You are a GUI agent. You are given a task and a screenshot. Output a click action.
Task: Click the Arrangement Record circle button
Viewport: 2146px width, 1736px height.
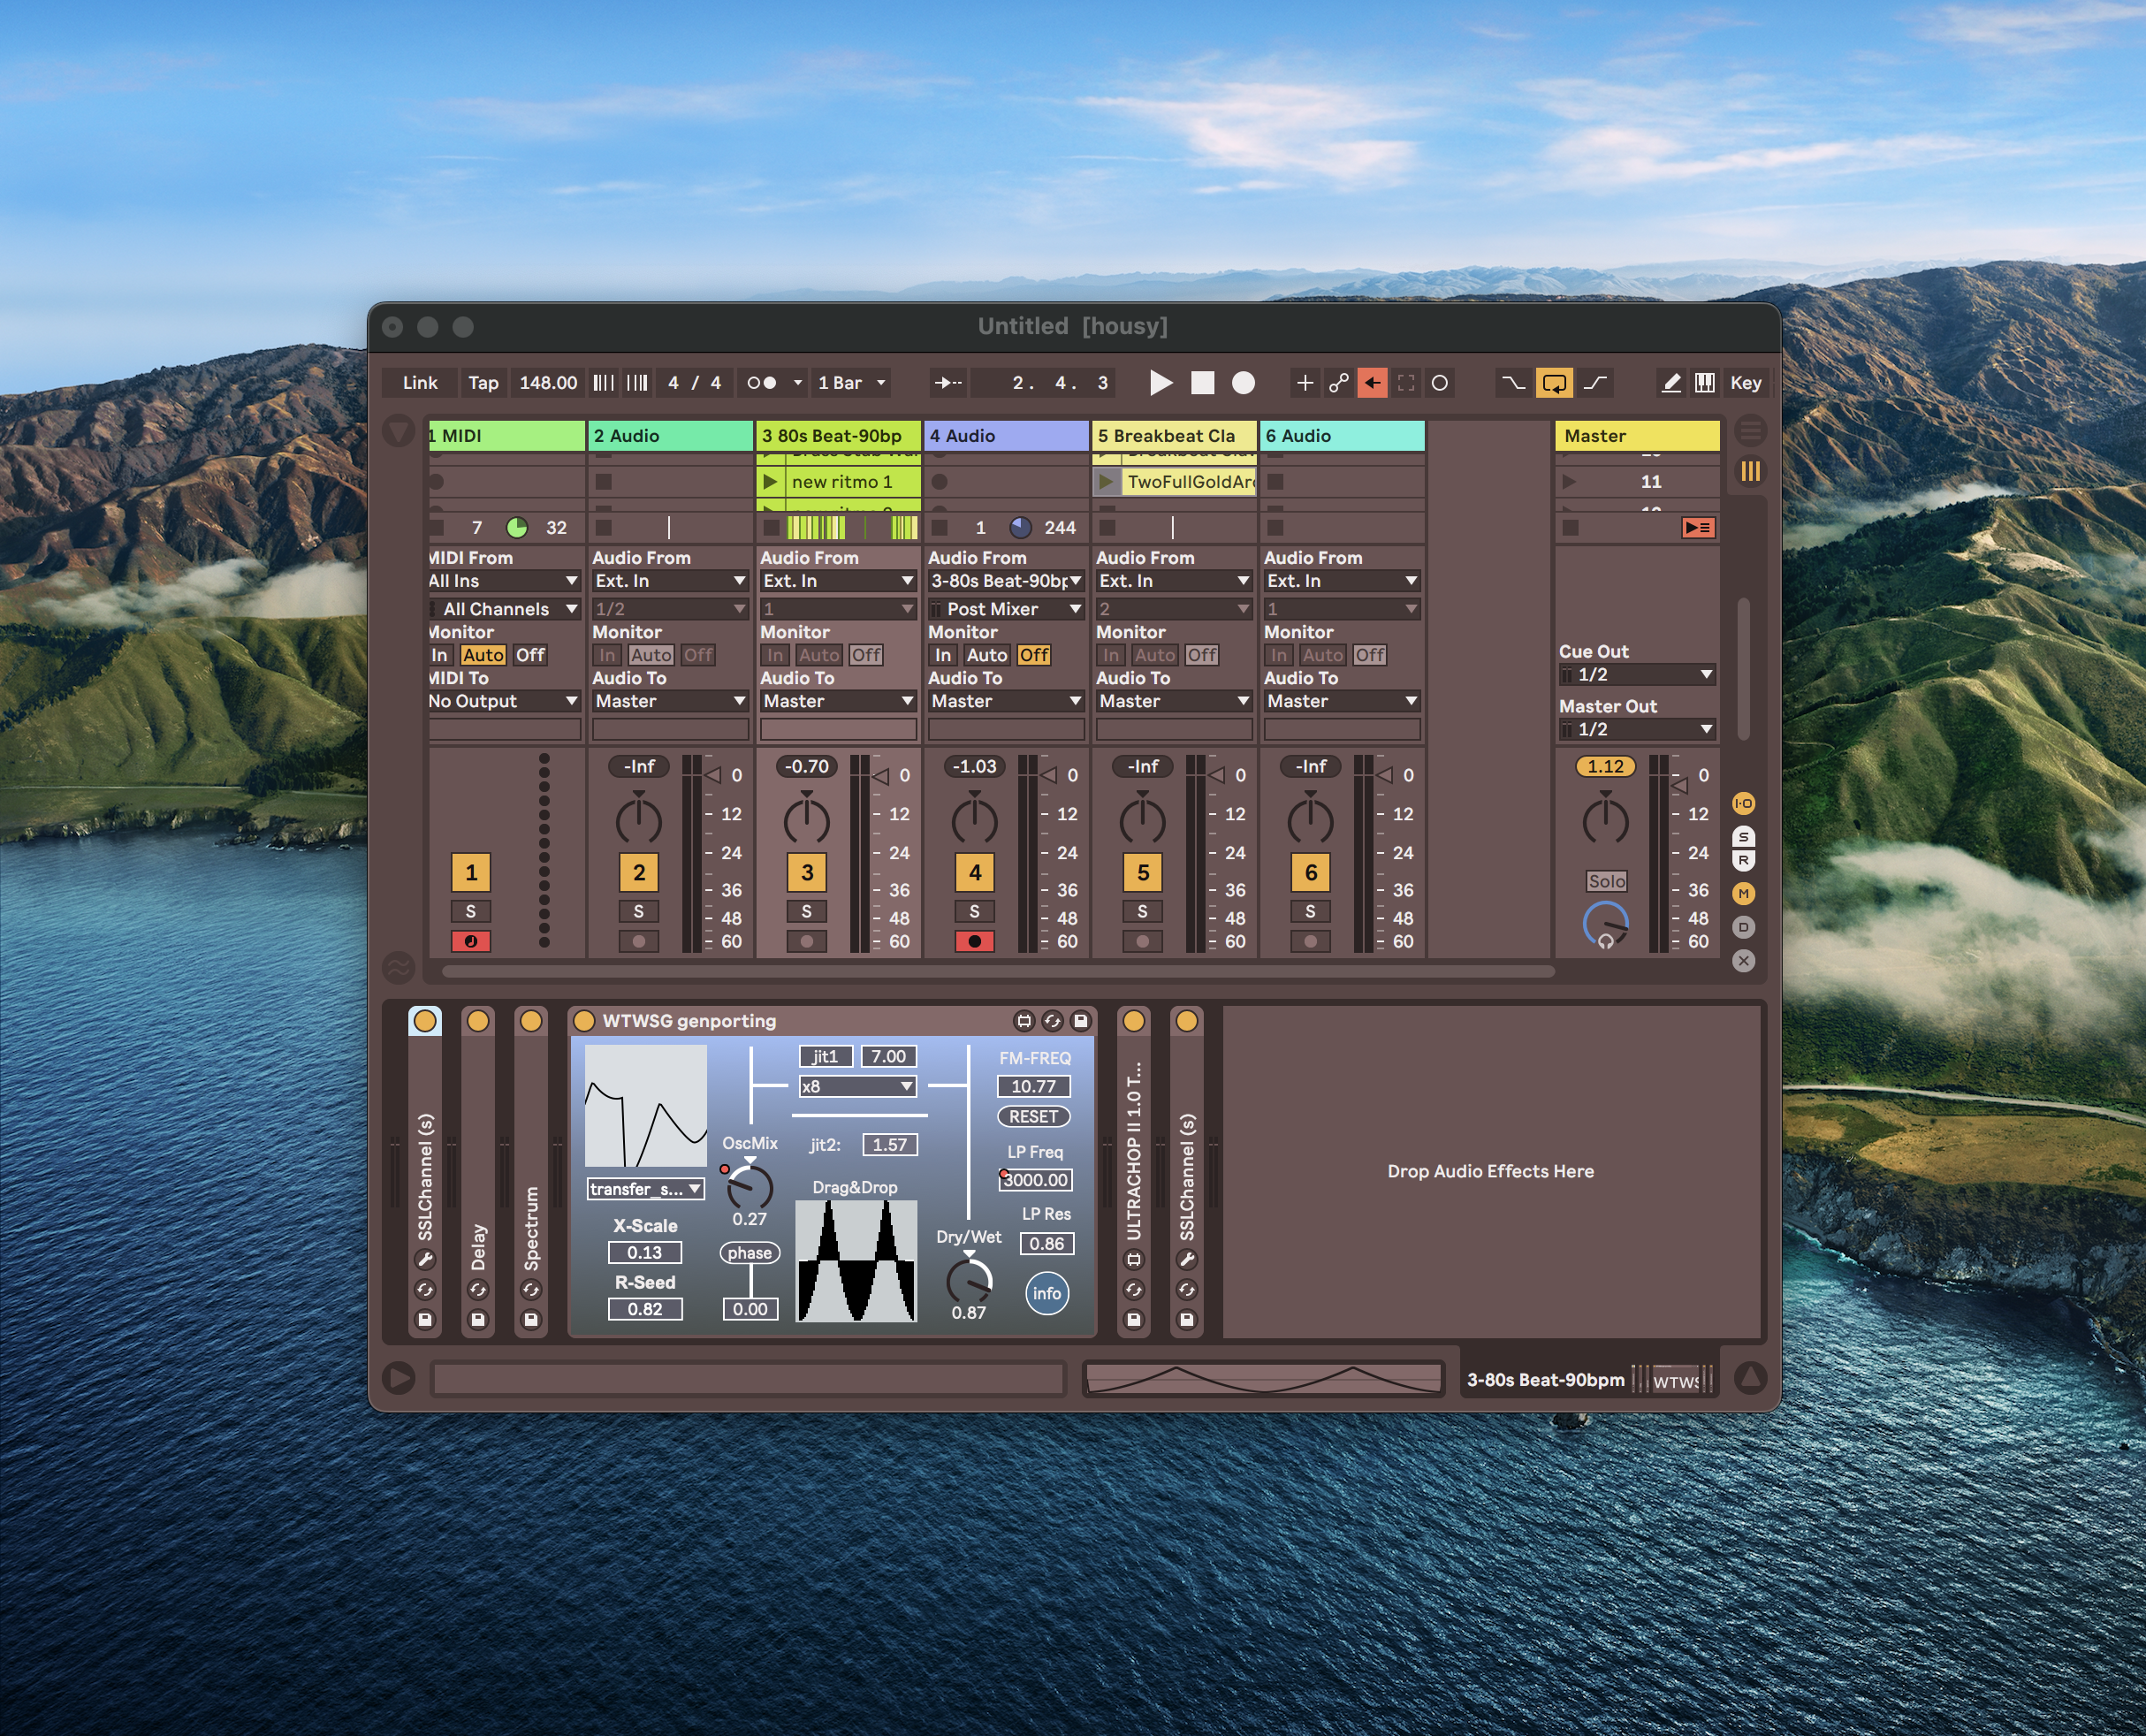click(1243, 382)
